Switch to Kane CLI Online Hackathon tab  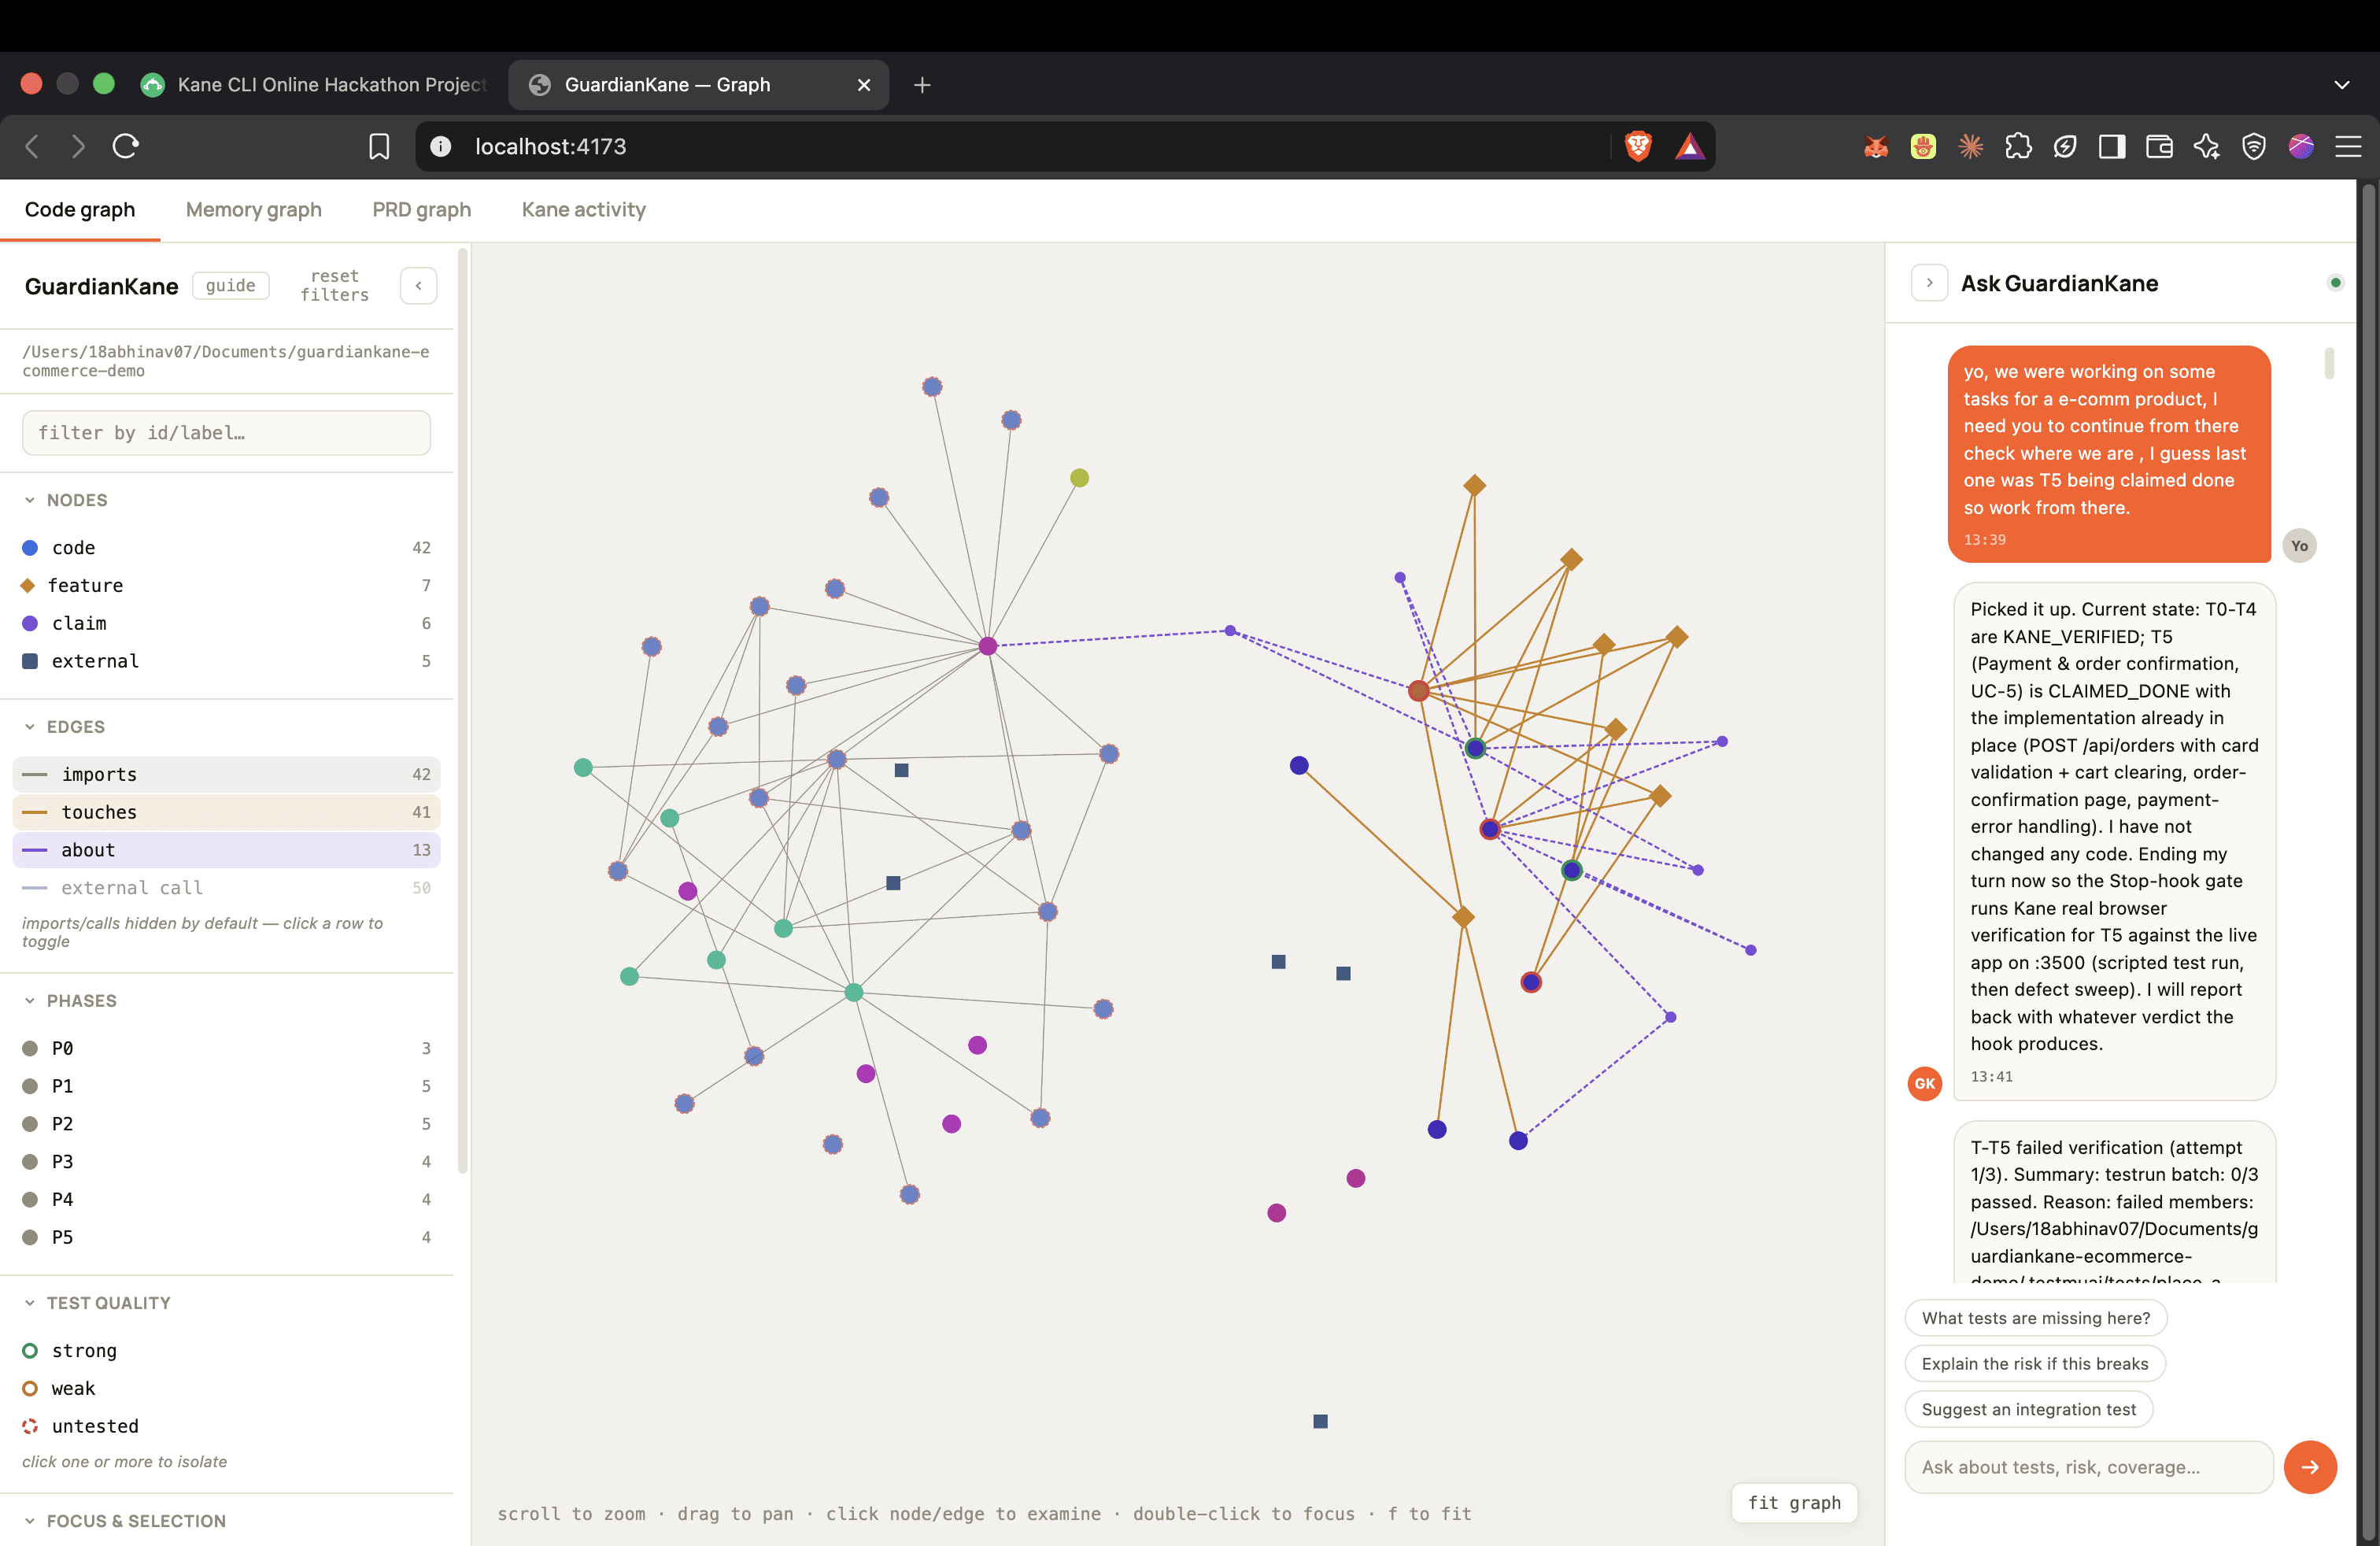314,85
